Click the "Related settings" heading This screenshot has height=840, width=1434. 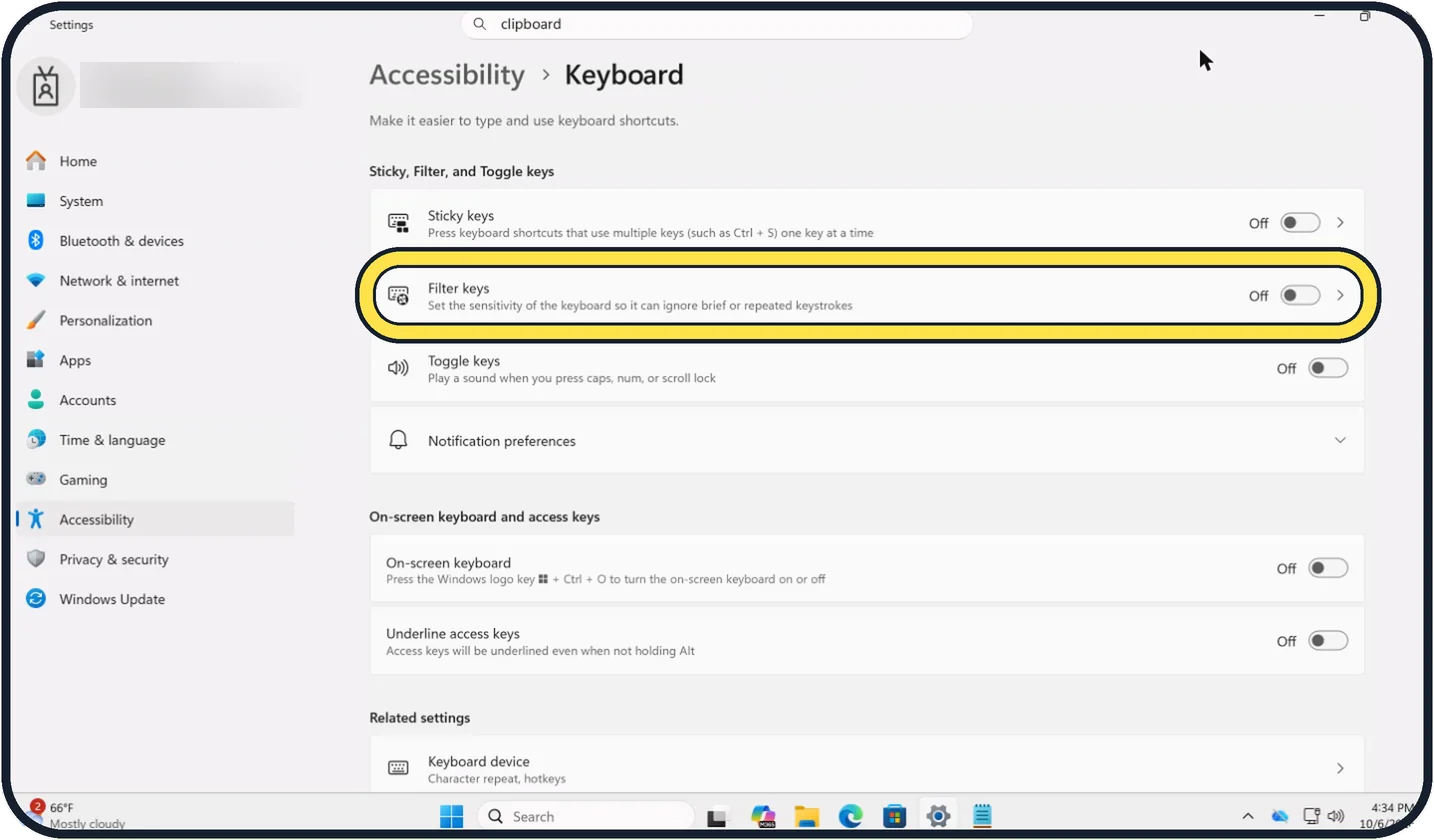(x=420, y=718)
